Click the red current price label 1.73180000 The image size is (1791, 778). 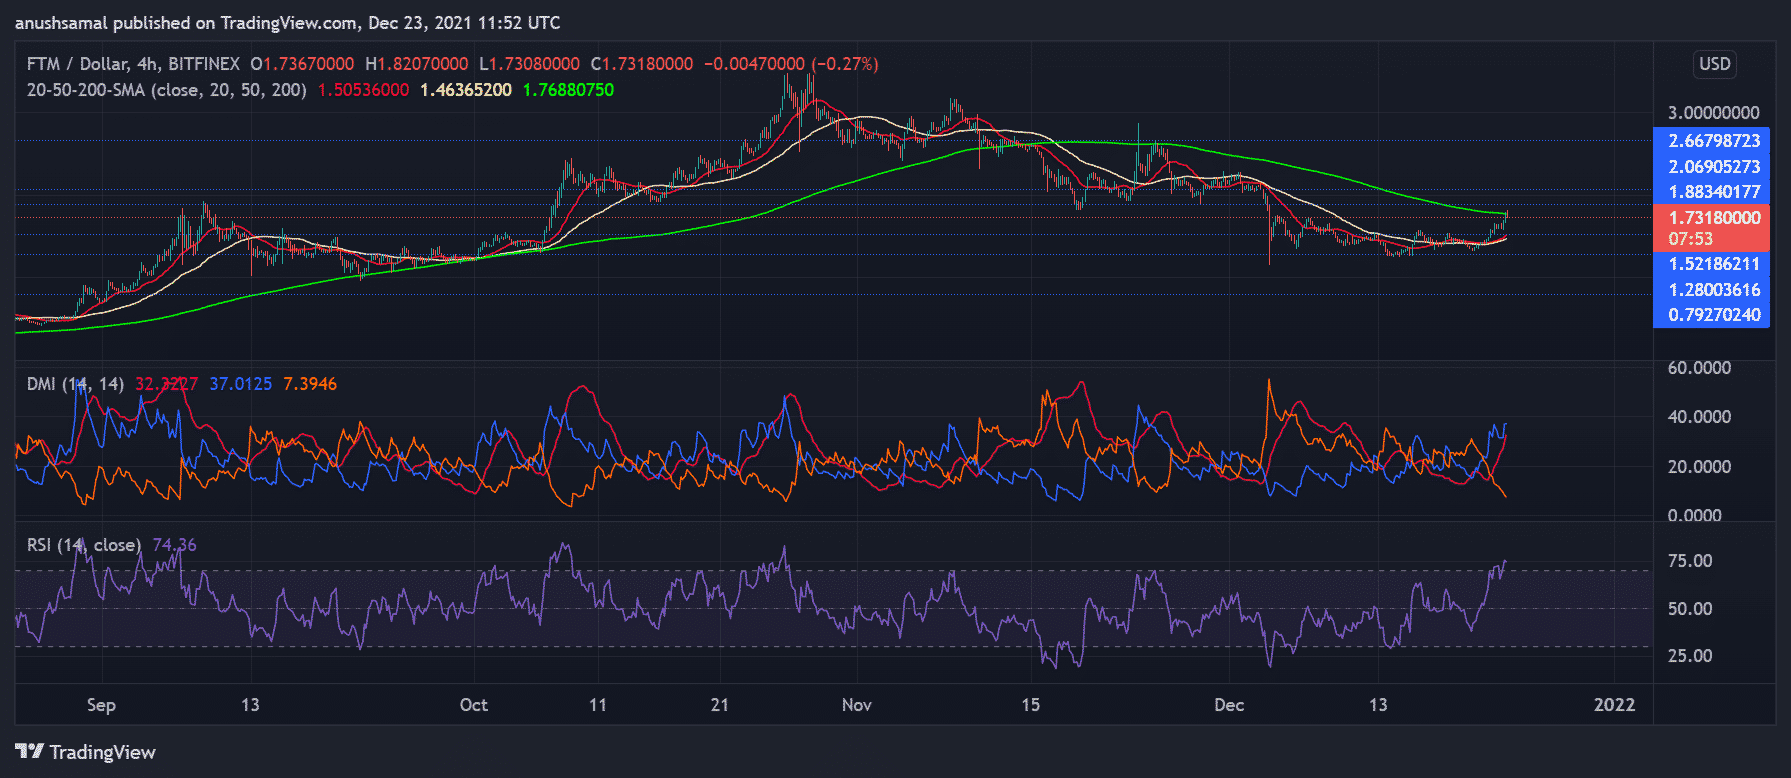pyautogui.click(x=1713, y=218)
